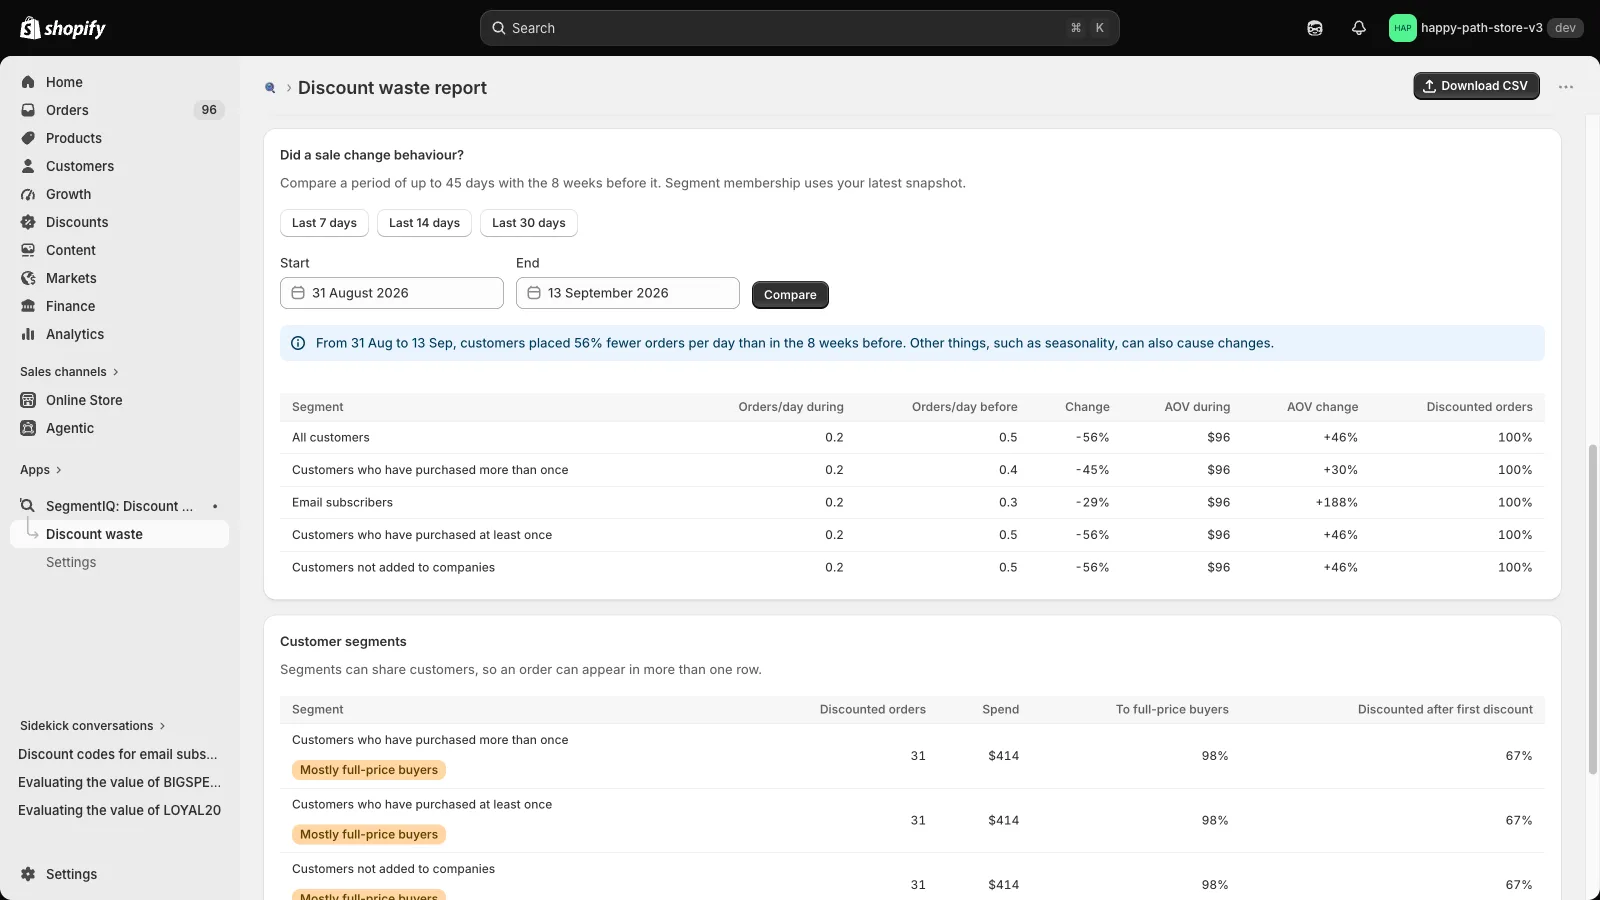Click the search magnifier icon
This screenshot has width=1600, height=900.
498,28
